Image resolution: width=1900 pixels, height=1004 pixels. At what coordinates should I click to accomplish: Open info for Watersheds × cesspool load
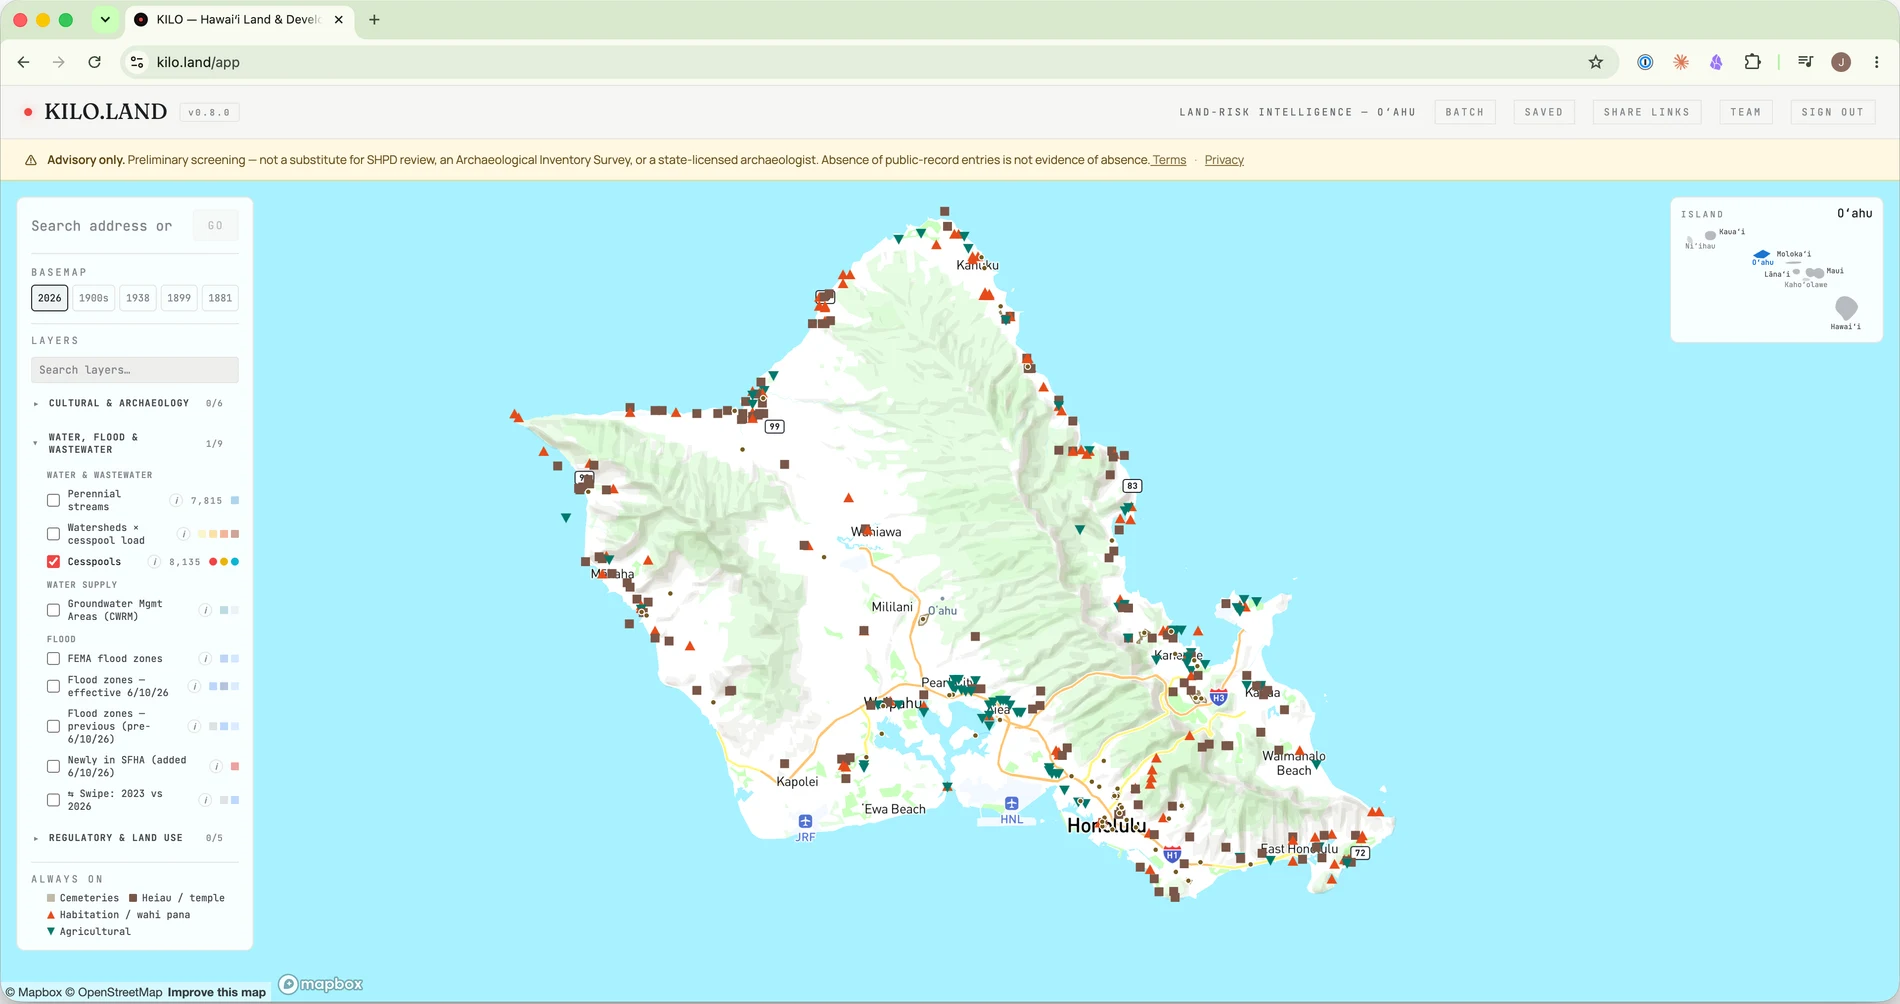tap(183, 534)
